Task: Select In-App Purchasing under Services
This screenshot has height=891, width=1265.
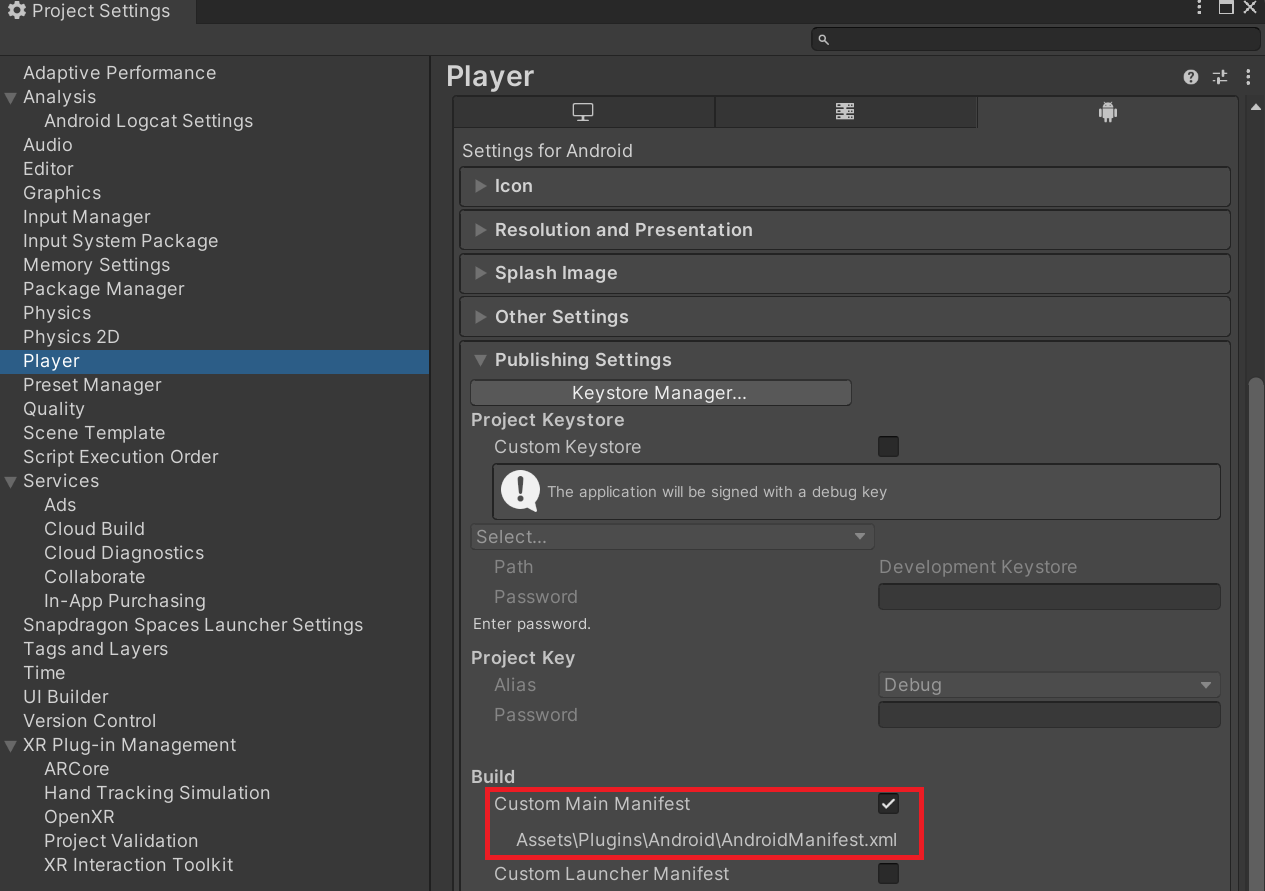Action: pos(125,601)
